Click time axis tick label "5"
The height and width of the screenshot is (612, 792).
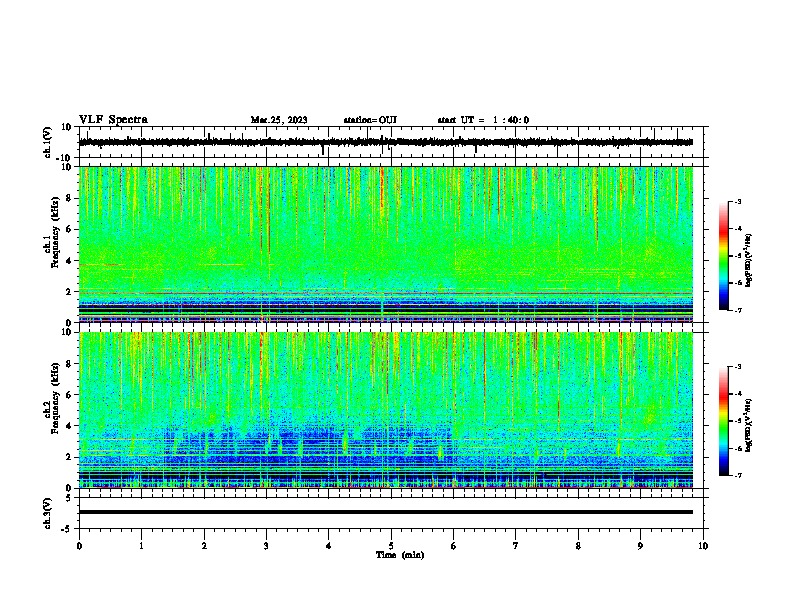pos(391,546)
